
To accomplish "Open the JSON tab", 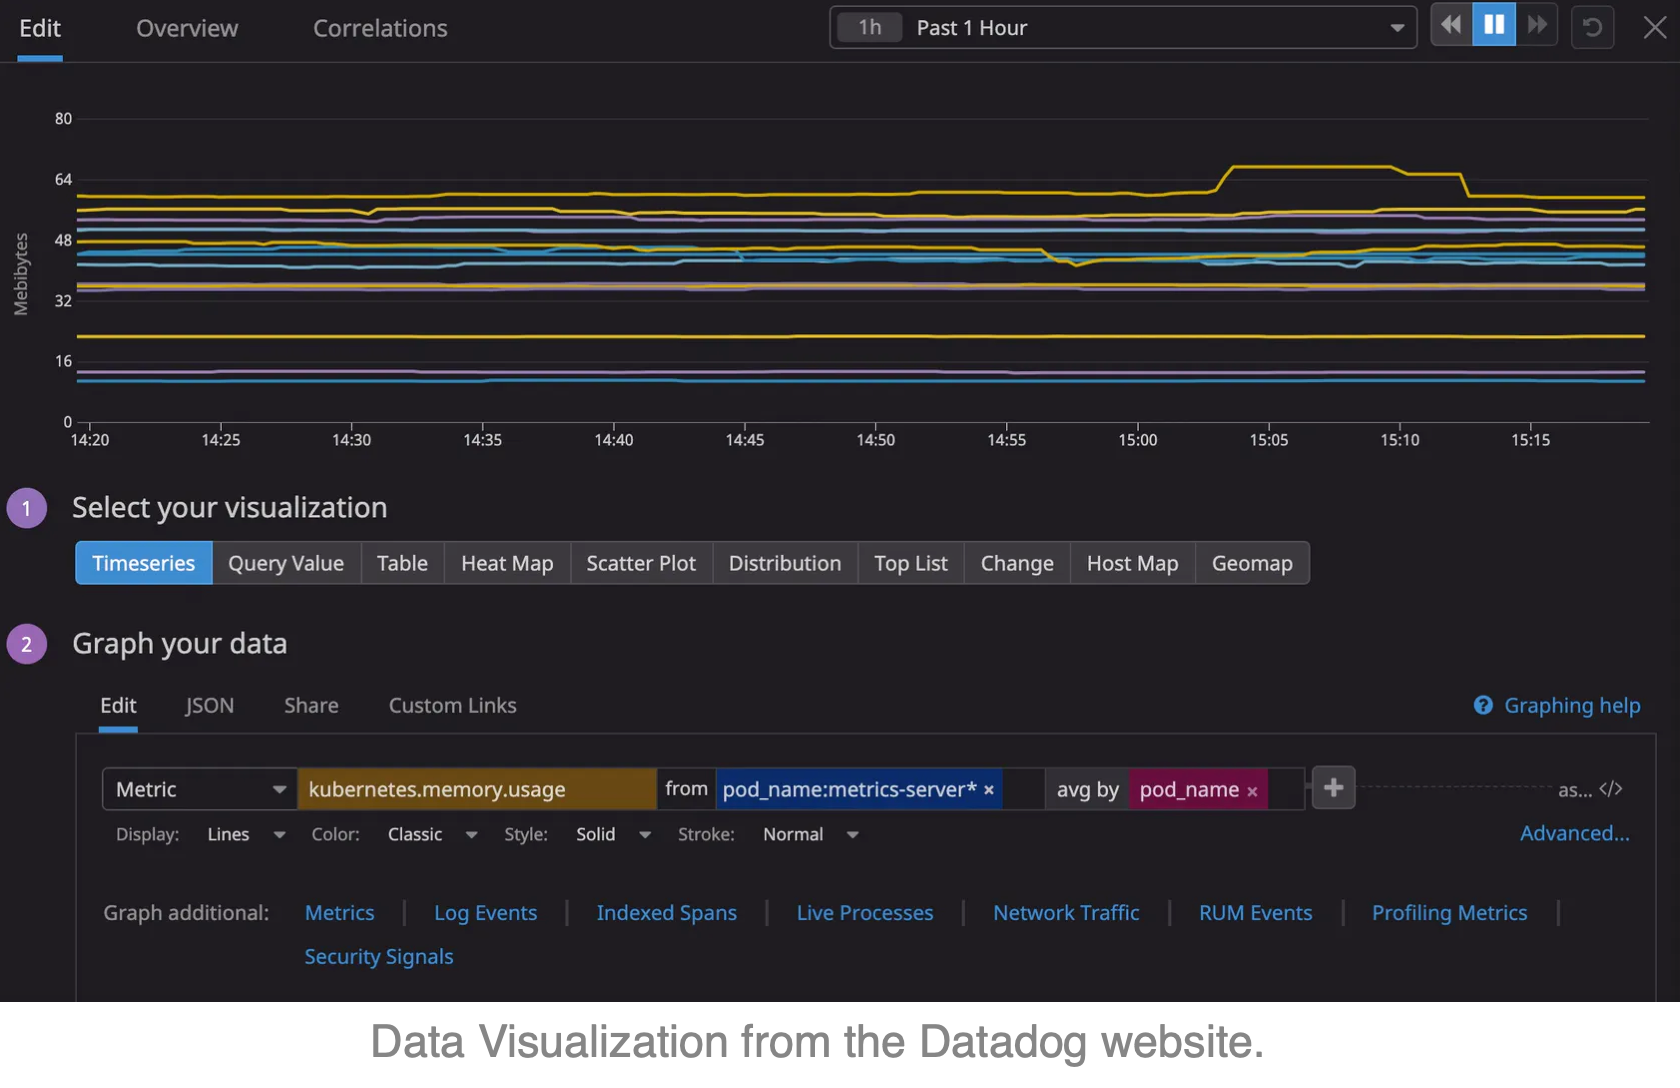I will pos(210,705).
